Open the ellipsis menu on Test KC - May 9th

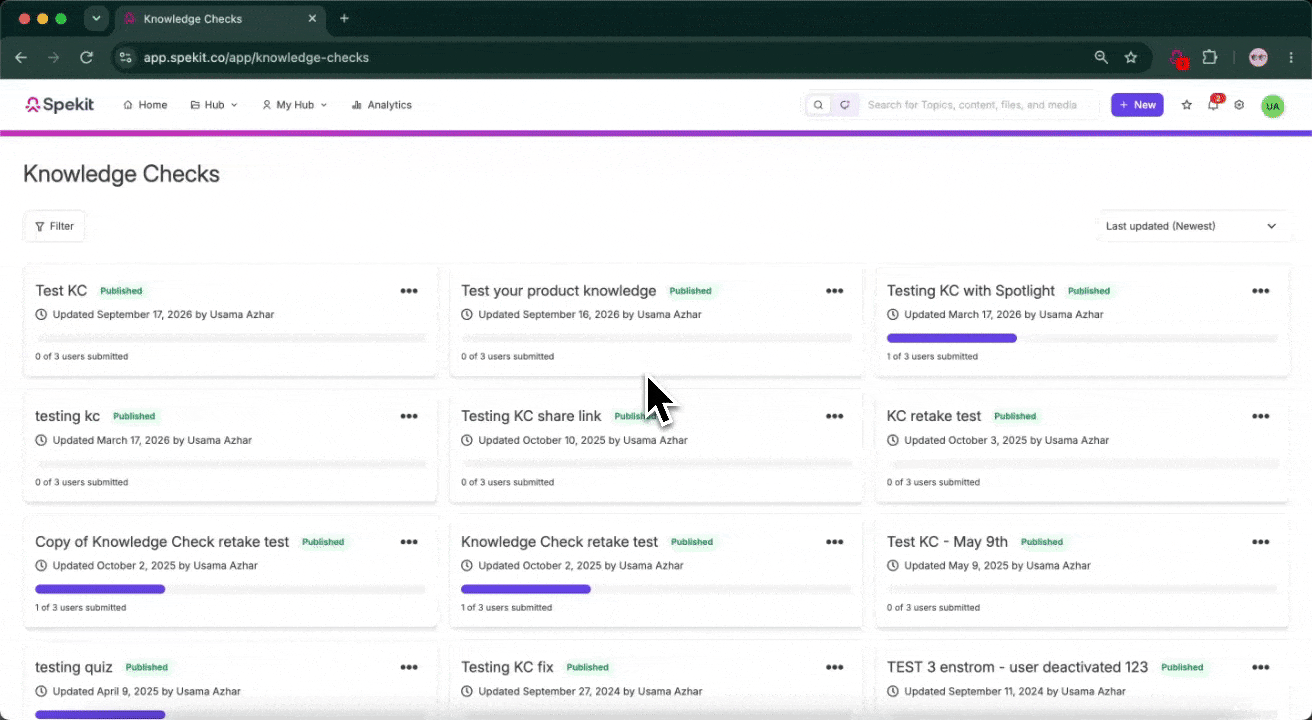[x=1261, y=542]
